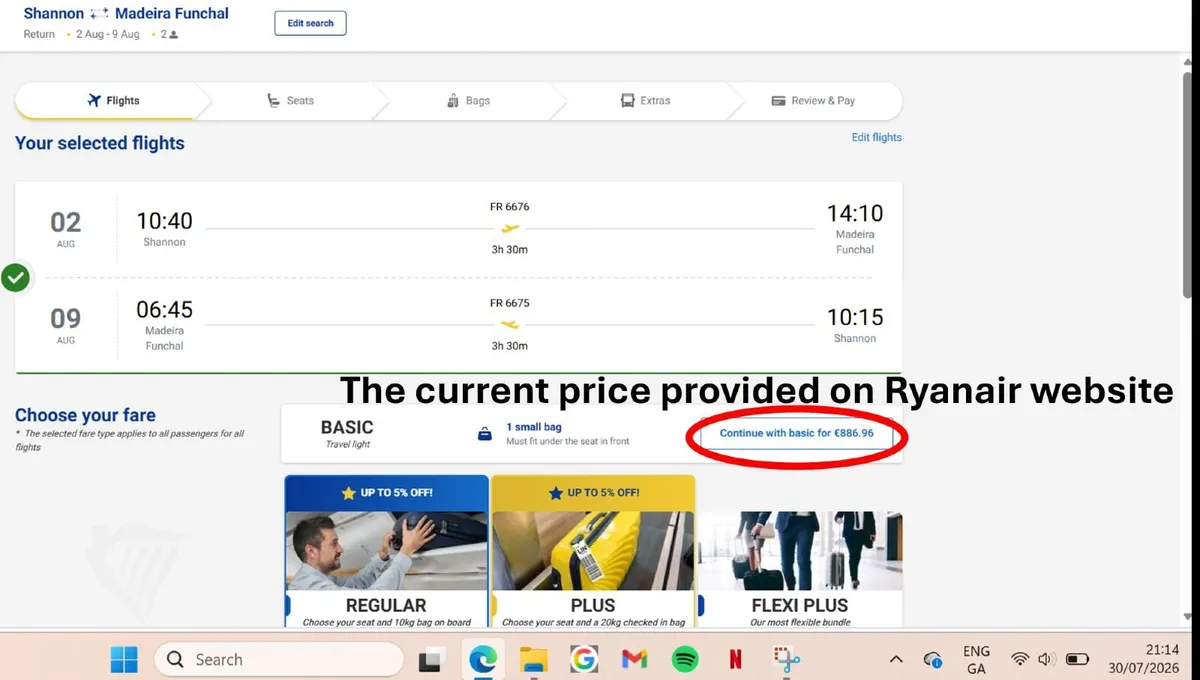Go to the Seats step tab
Viewport: 1200px width, 680px height.
pyautogui.click(x=290, y=101)
